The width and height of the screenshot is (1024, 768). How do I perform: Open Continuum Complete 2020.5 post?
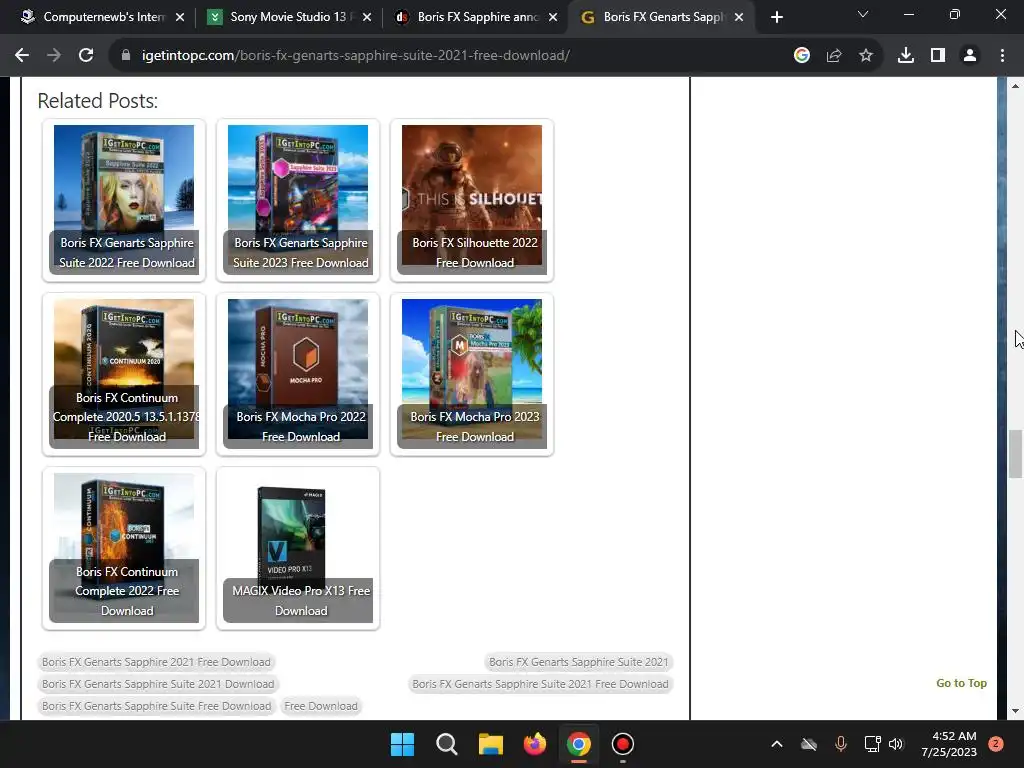click(x=124, y=374)
